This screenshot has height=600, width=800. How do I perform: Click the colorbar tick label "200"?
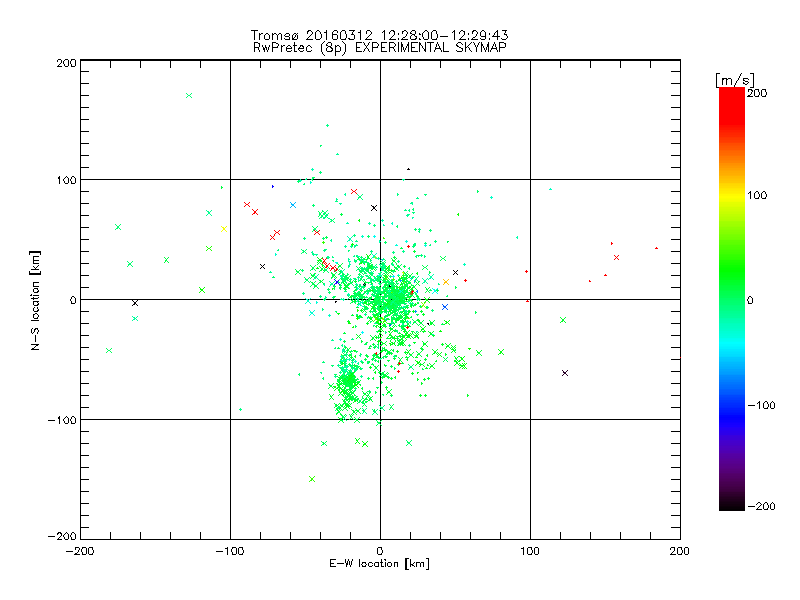click(x=757, y=93)
